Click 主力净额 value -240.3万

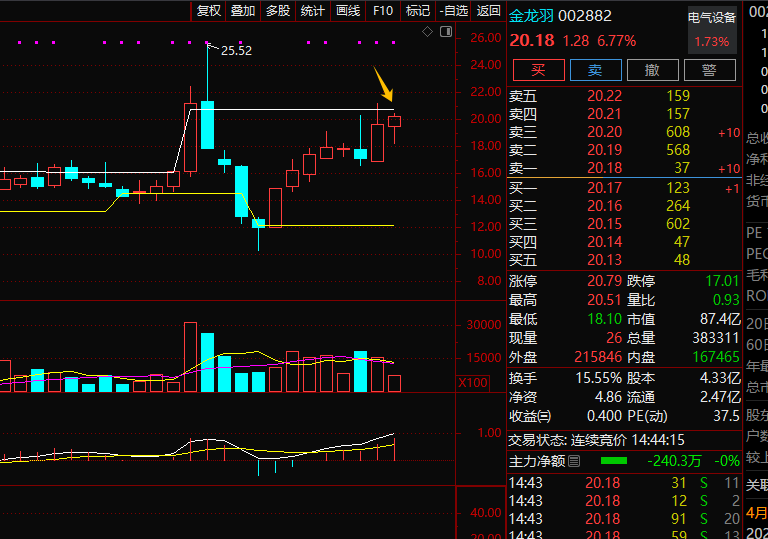(x=674, y=461)
